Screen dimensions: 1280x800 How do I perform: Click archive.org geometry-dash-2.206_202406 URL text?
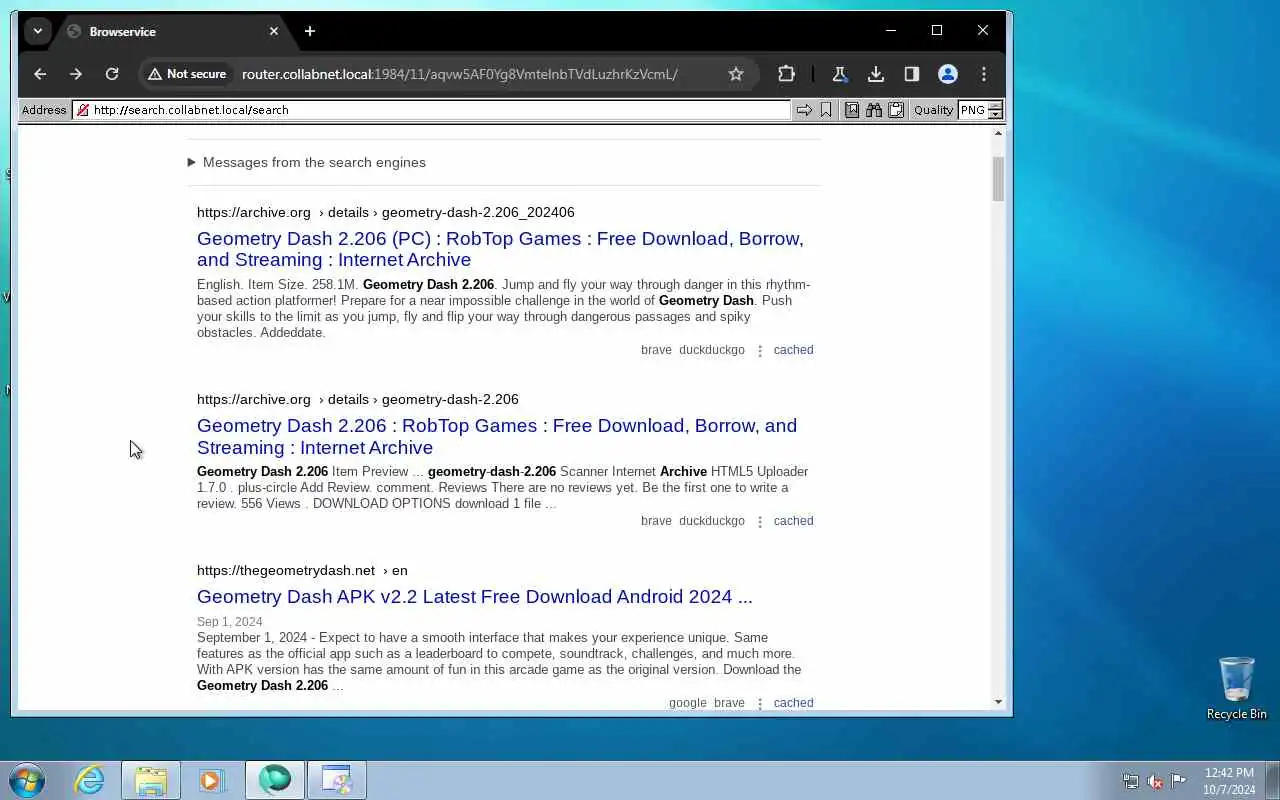(385, 212)
